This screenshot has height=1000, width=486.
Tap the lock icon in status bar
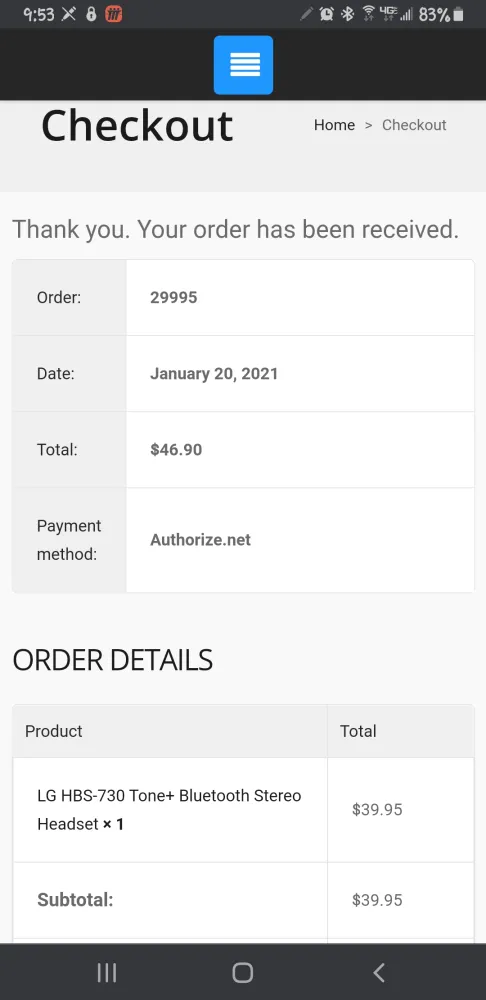pos(91,14)
